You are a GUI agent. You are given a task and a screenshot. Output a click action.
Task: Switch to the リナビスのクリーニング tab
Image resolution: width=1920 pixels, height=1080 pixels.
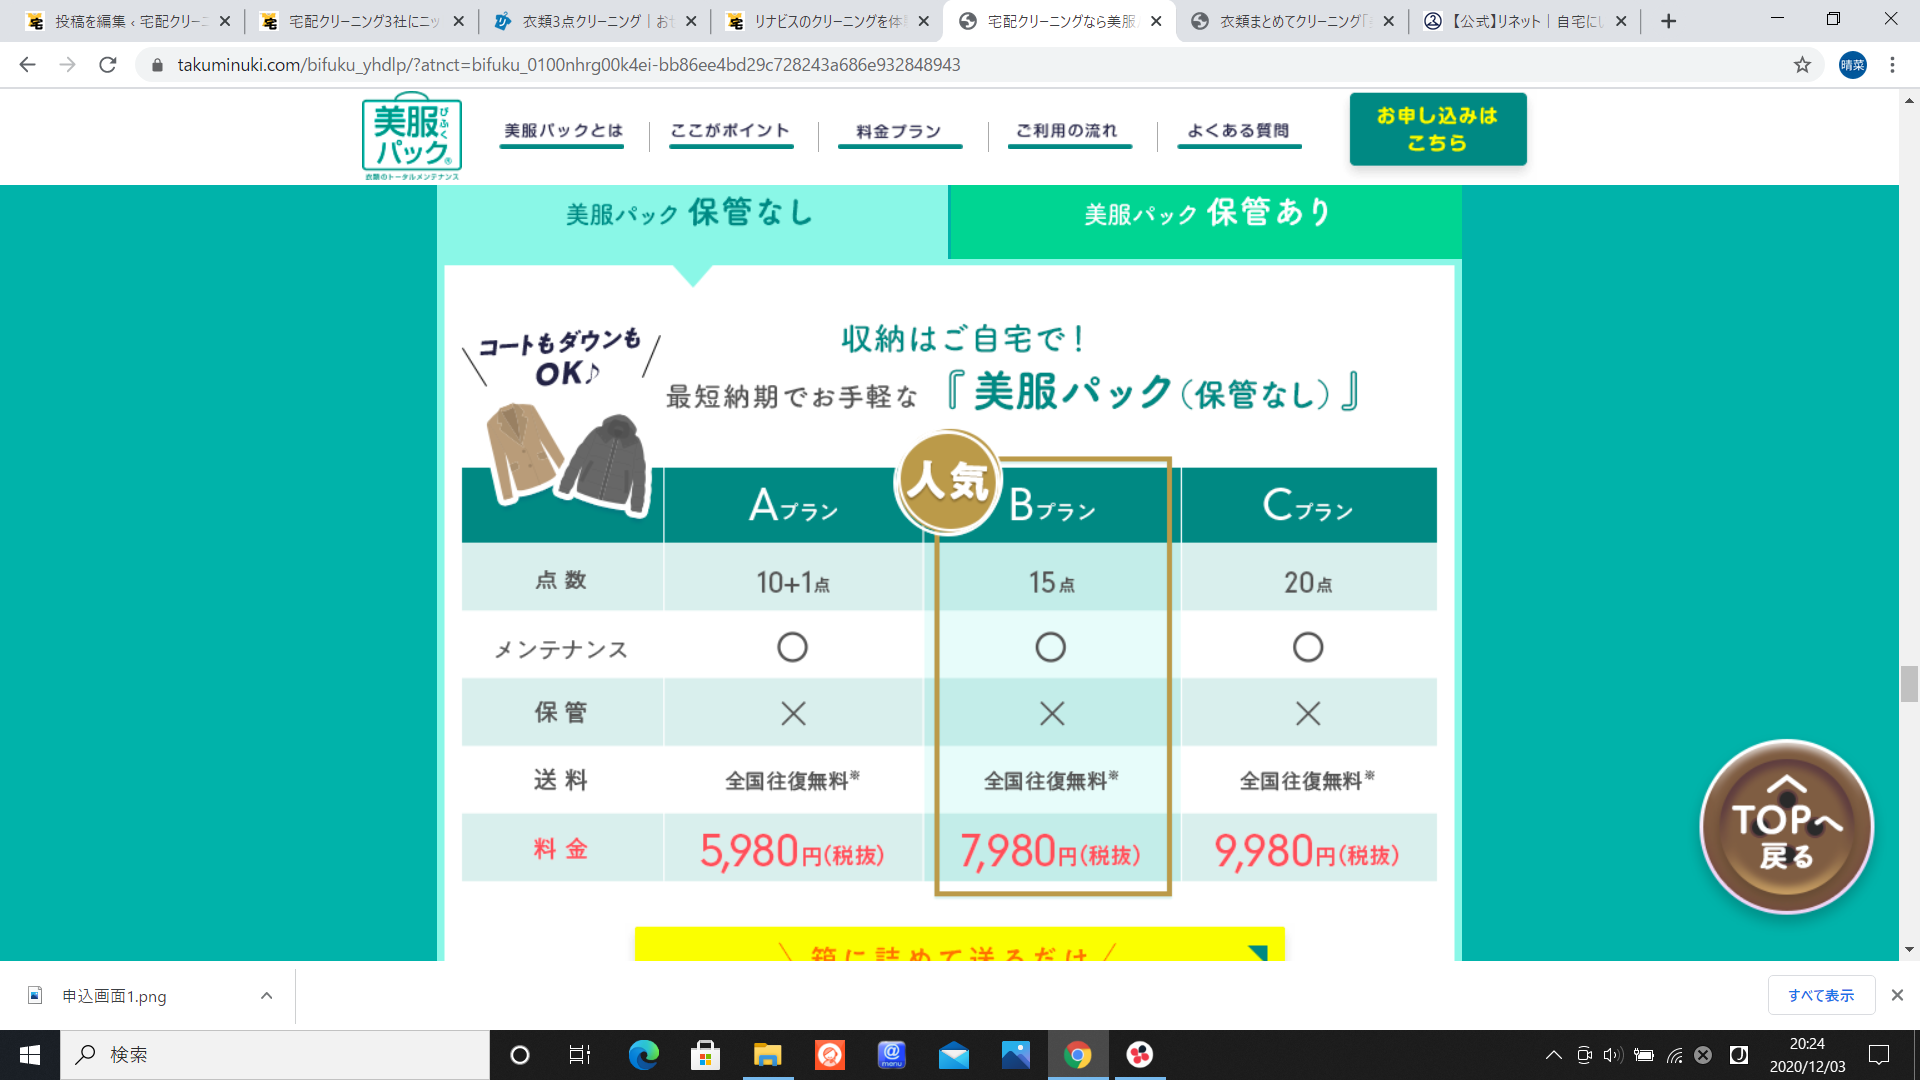(x=828, y=21)
